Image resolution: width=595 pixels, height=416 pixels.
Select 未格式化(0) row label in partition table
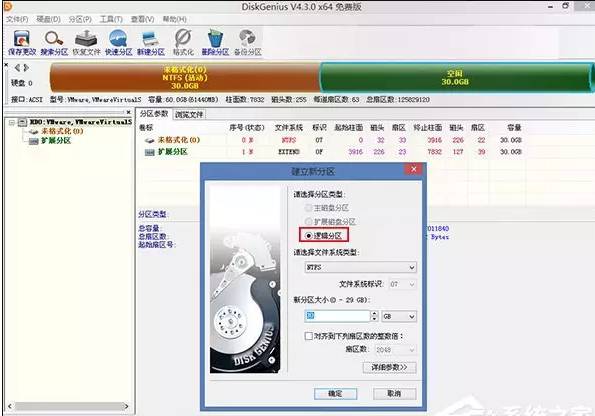coord(179,140)
